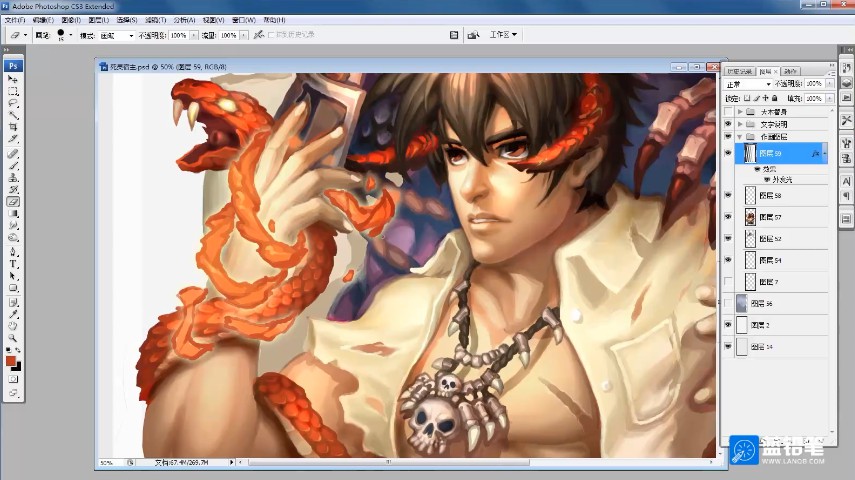Hide layer 58 visibility eye
This screenshot has height=480, width=855.
(728, 195)
